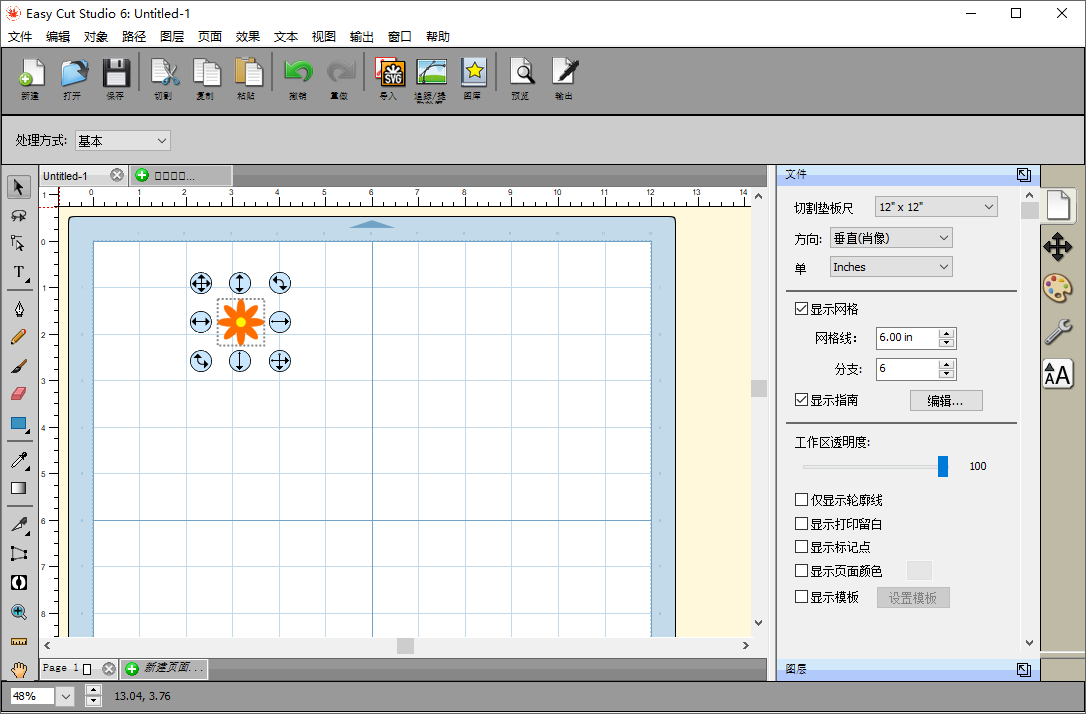
Task: Click the green plus new document tab
Action: pos(142,175)
